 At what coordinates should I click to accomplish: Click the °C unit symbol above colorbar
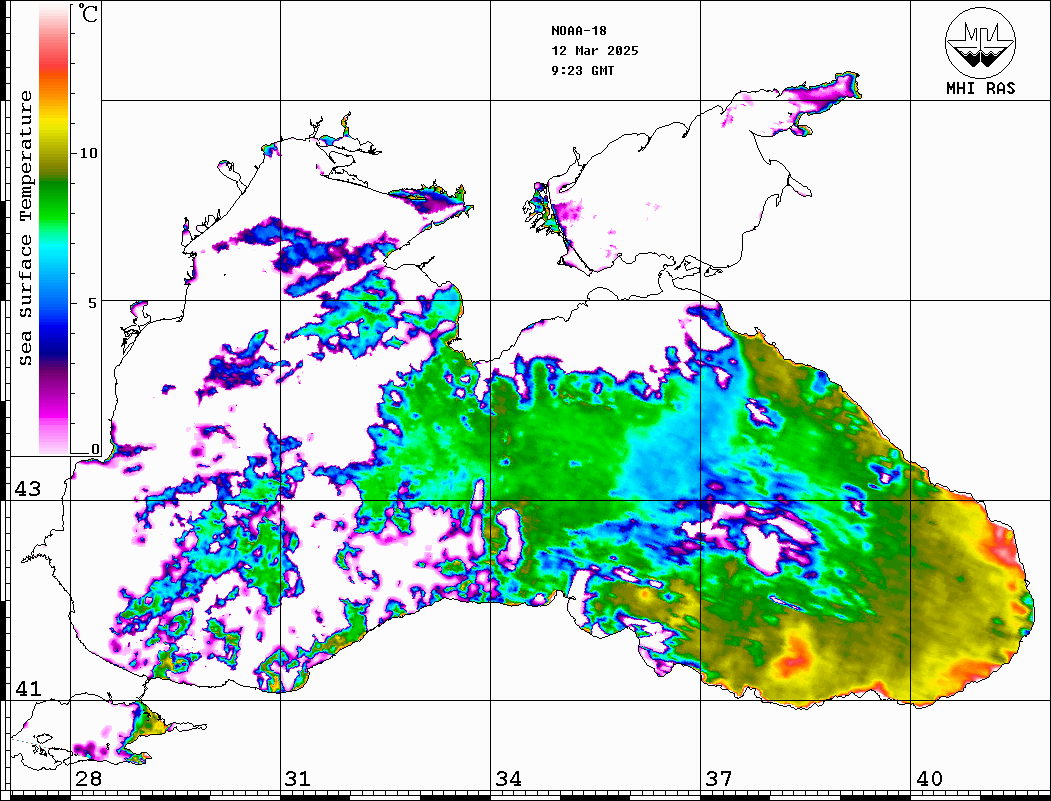89,15
